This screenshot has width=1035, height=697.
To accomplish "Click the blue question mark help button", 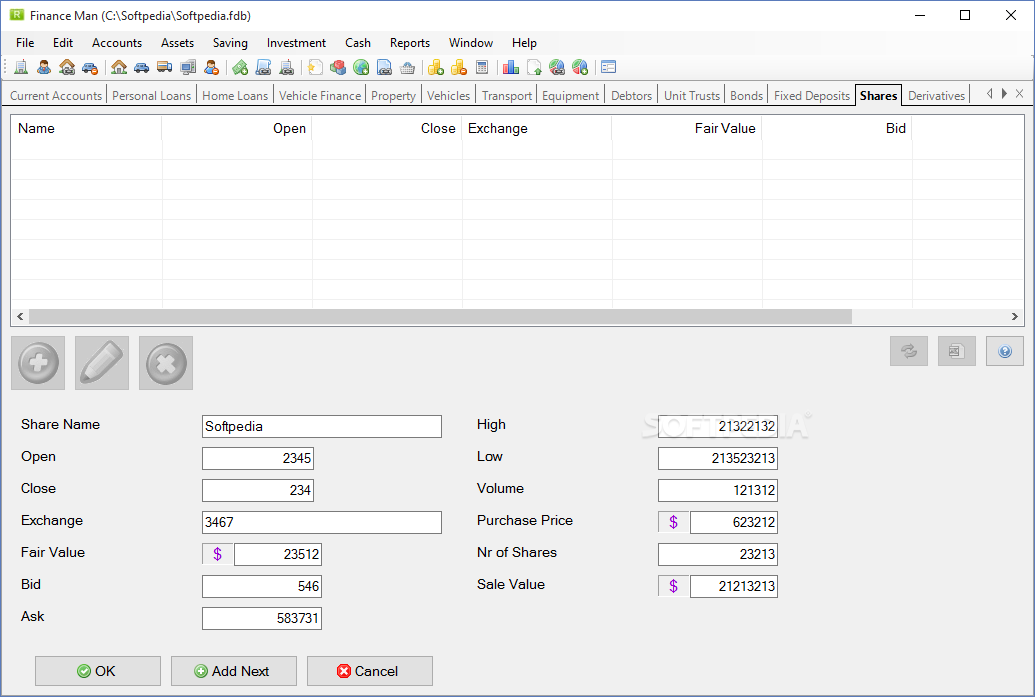I will click(1005, 351).
